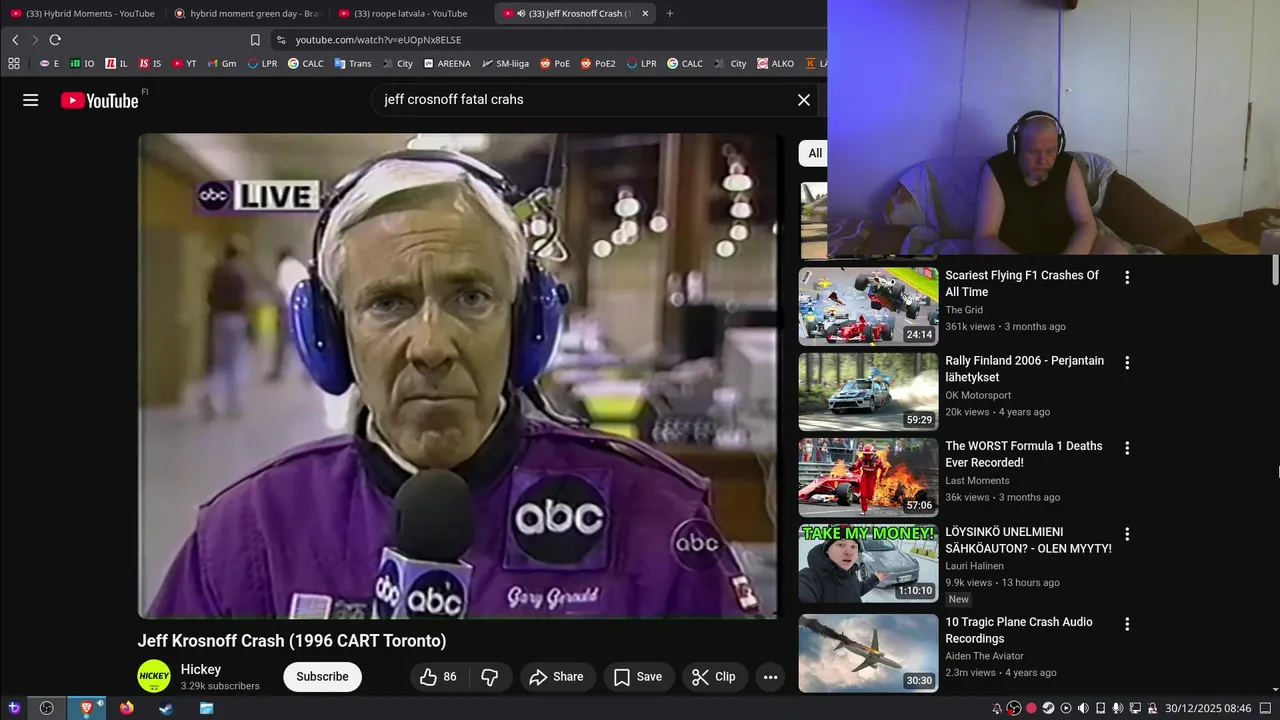Viewport: 1280px width, 720px height.
Task: Open options menu for Scariest Flying F1 Crashes
Action: [x=1127, y=277]
